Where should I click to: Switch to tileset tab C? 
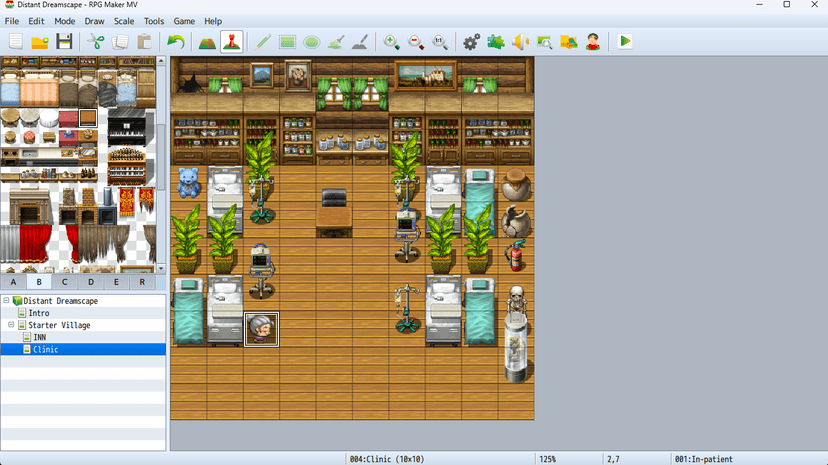tap(64, 282)
